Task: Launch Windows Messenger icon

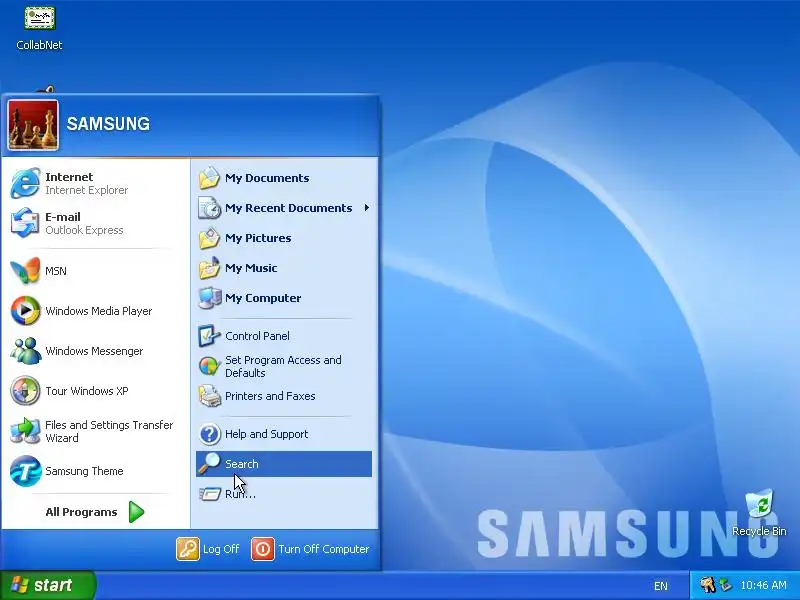Action: coord(25,351)
